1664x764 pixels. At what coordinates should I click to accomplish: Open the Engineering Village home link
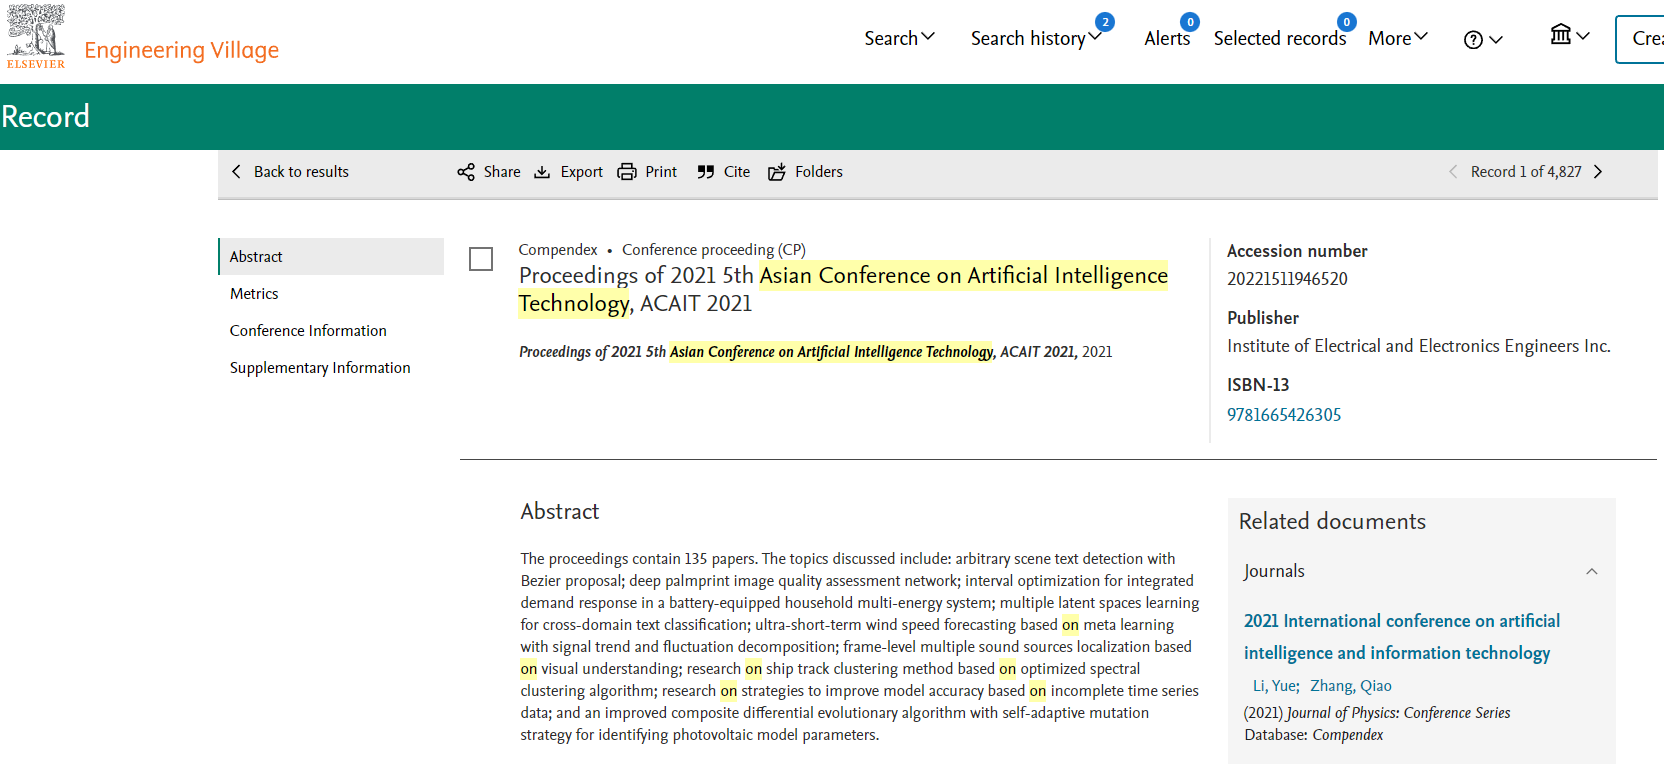pos(181,50)
